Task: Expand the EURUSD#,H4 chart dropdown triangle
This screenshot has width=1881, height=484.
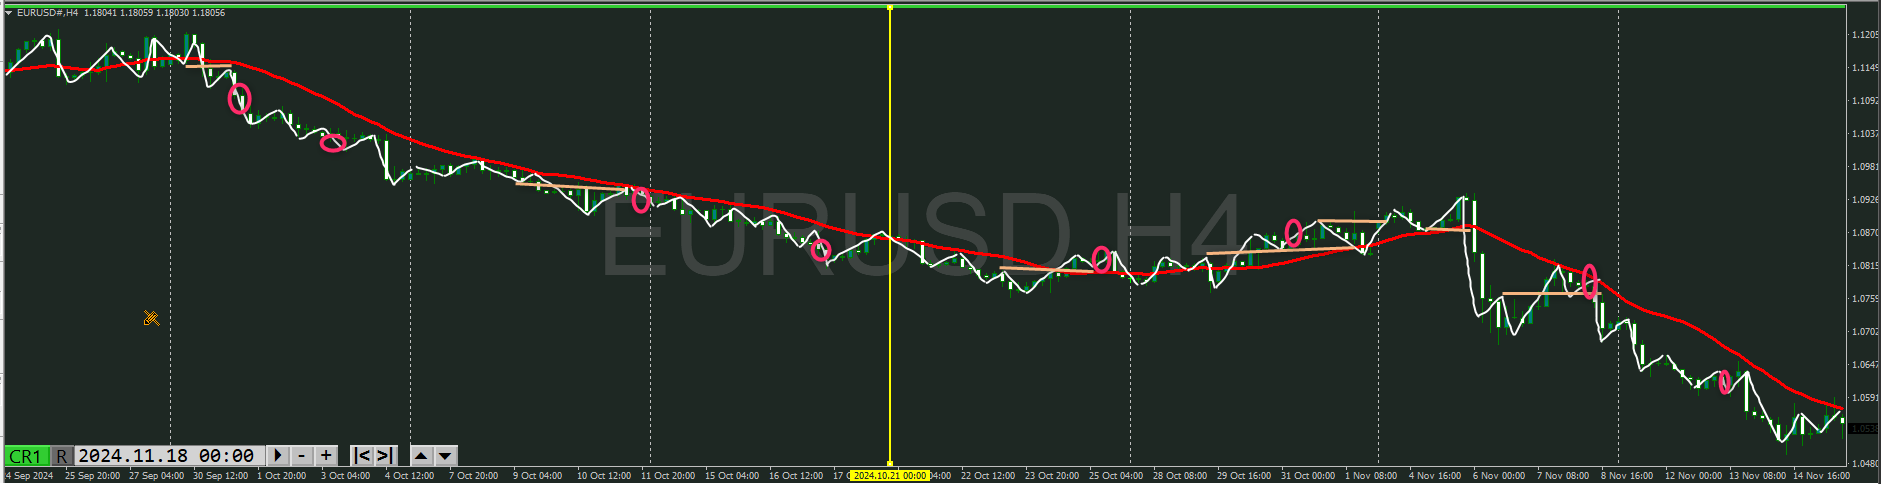Action: 9,13
